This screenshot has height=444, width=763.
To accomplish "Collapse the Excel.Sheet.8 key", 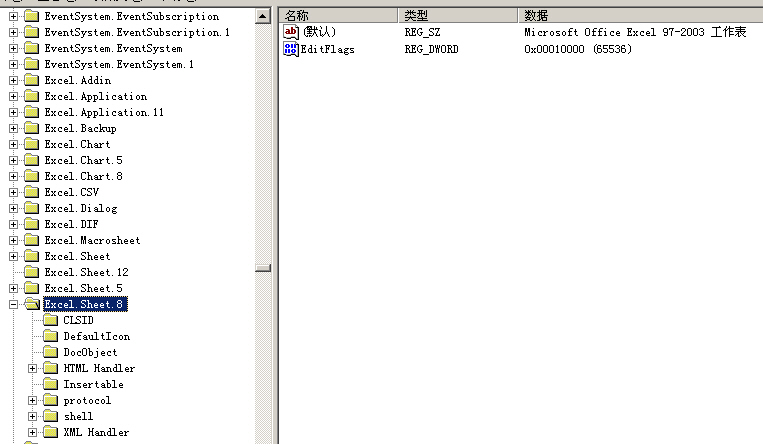I will pyautogui.click(x=14, y=304).
